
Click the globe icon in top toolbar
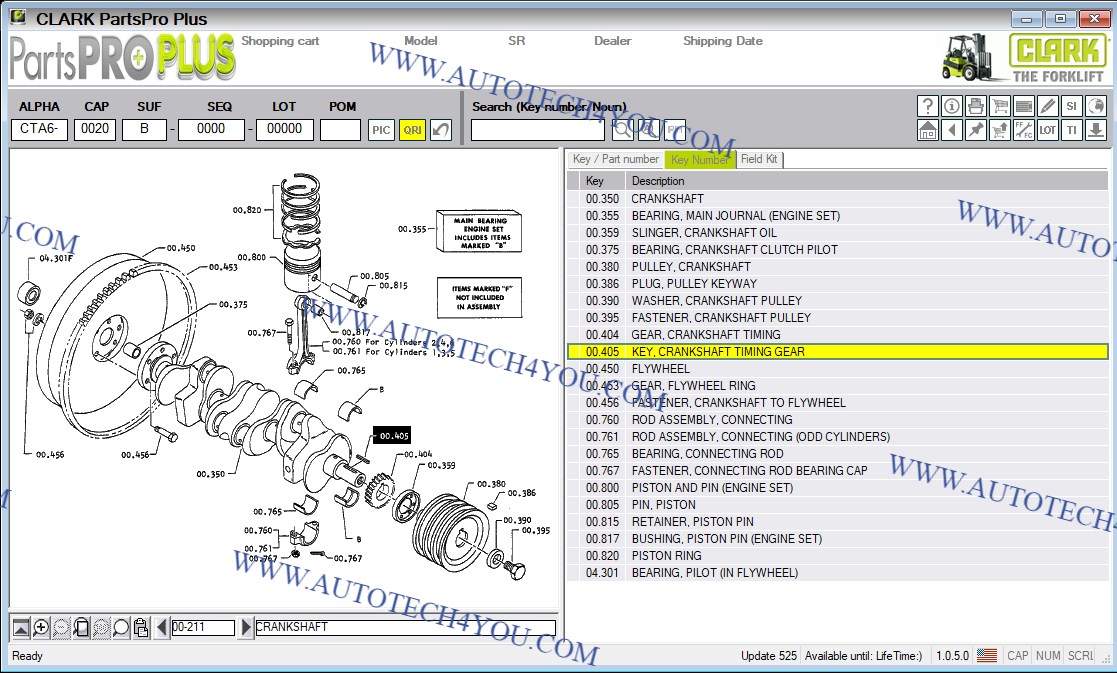click(1095, 106)
